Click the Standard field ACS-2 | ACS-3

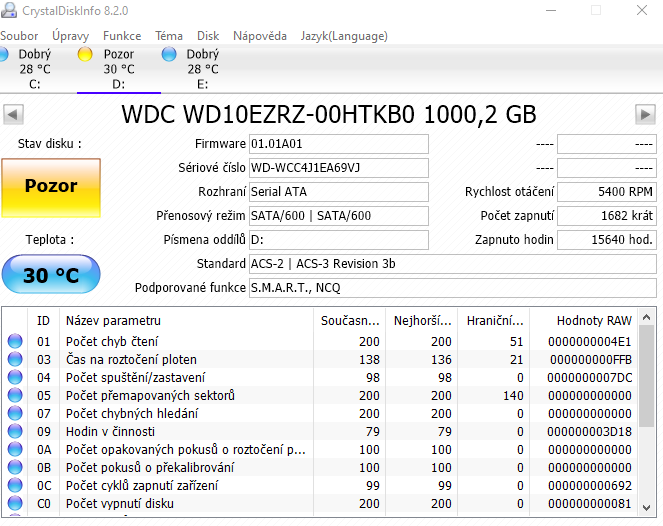[452, 264]
